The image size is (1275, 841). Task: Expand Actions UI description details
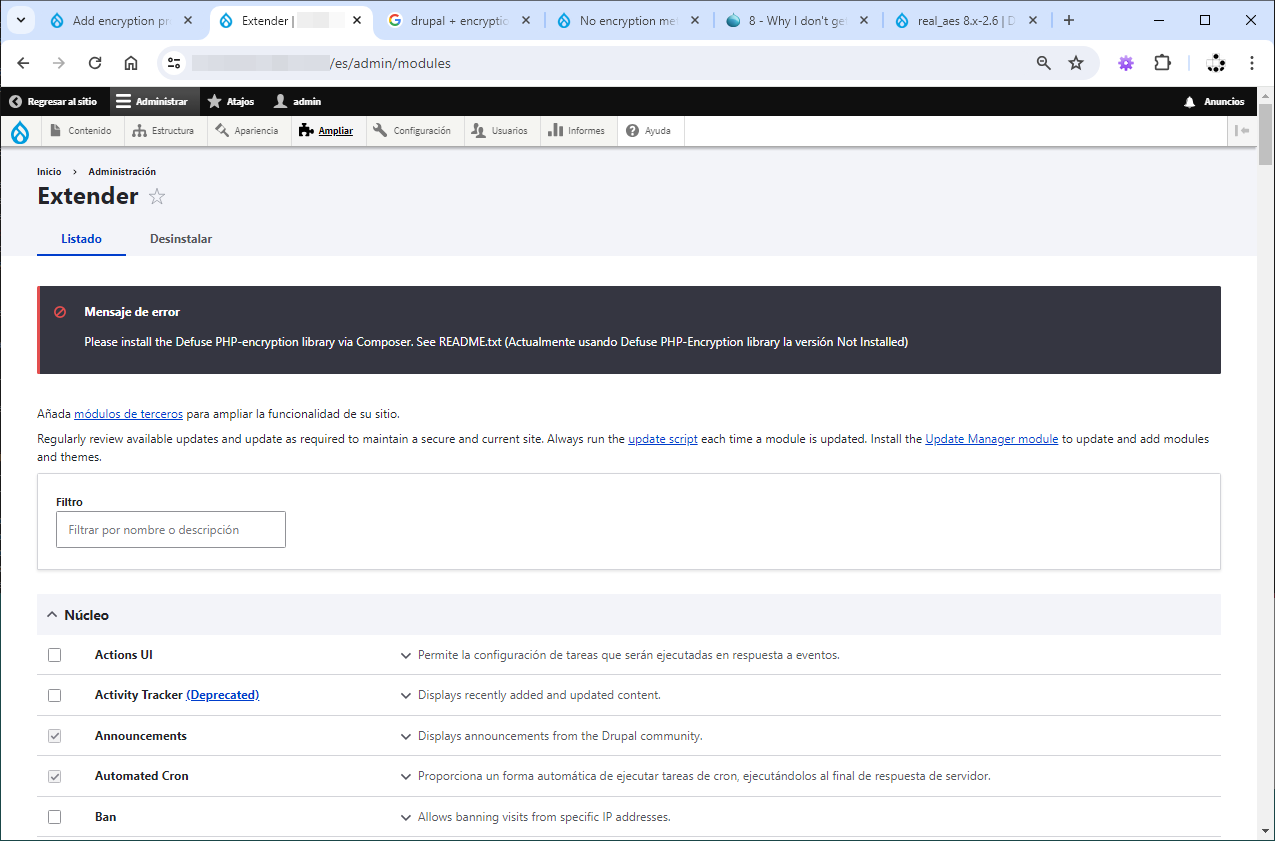[406, 656]
